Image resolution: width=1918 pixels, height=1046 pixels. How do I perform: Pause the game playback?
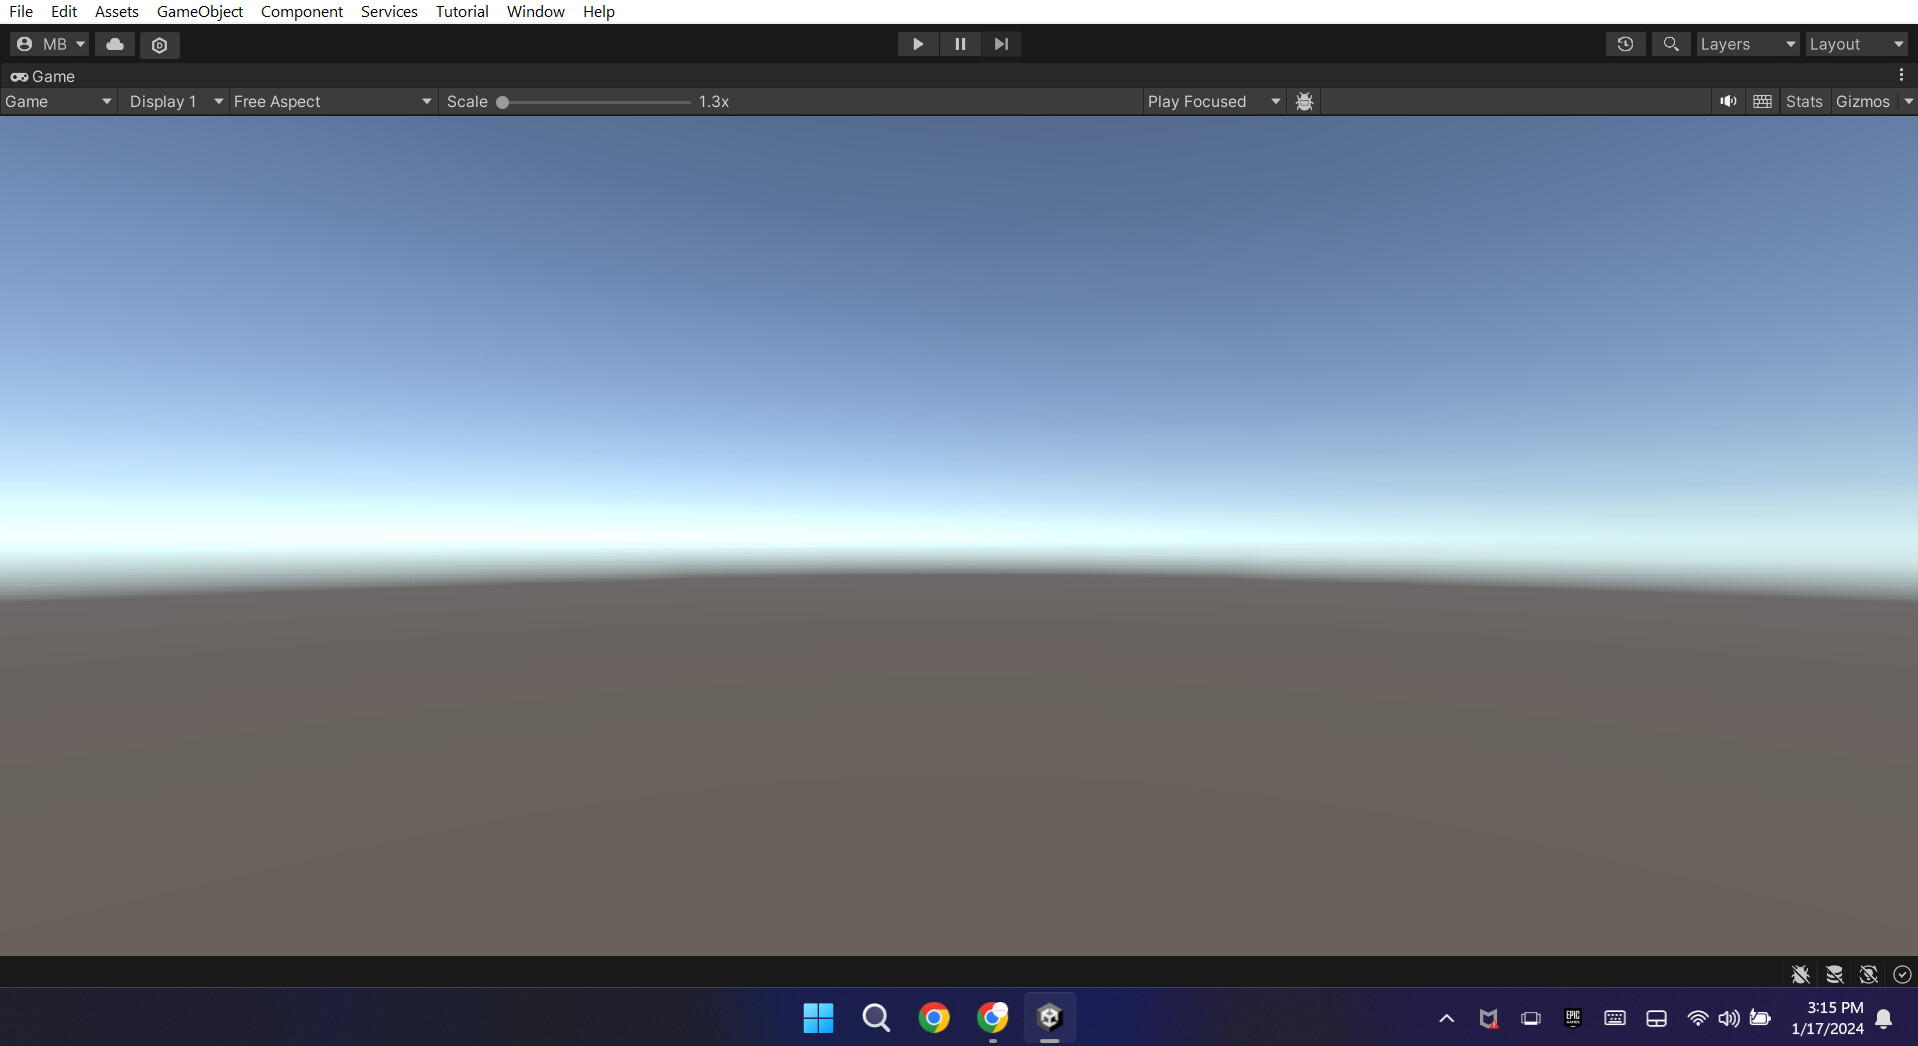click(x=960, y=44)
